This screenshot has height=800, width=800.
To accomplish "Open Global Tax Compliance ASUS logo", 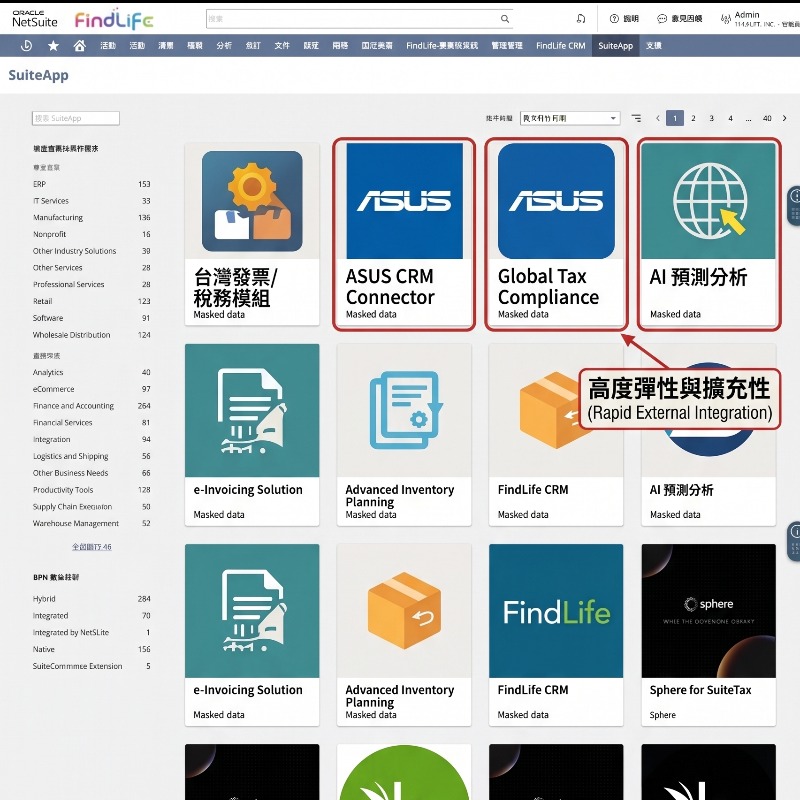I will (556, 201).
